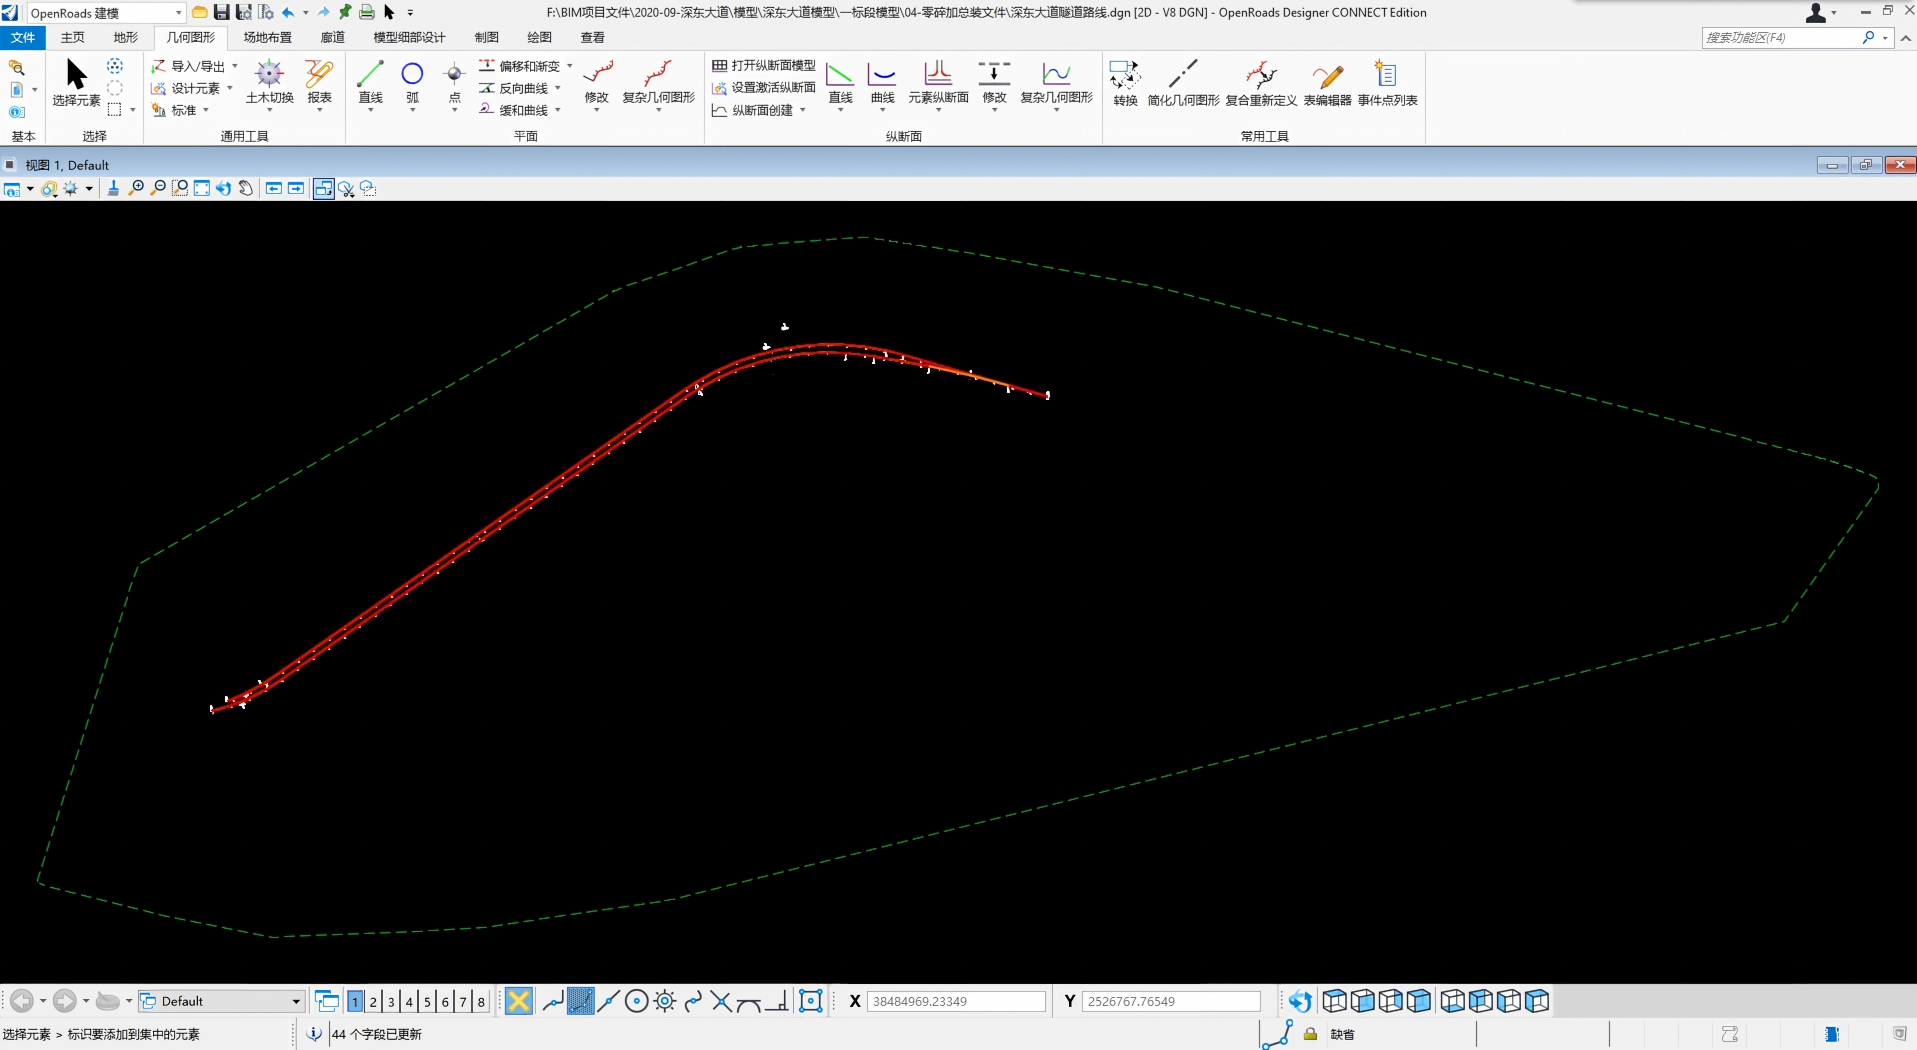
Task: Toggle view 5 button
Action: [x=427, y=1001]
